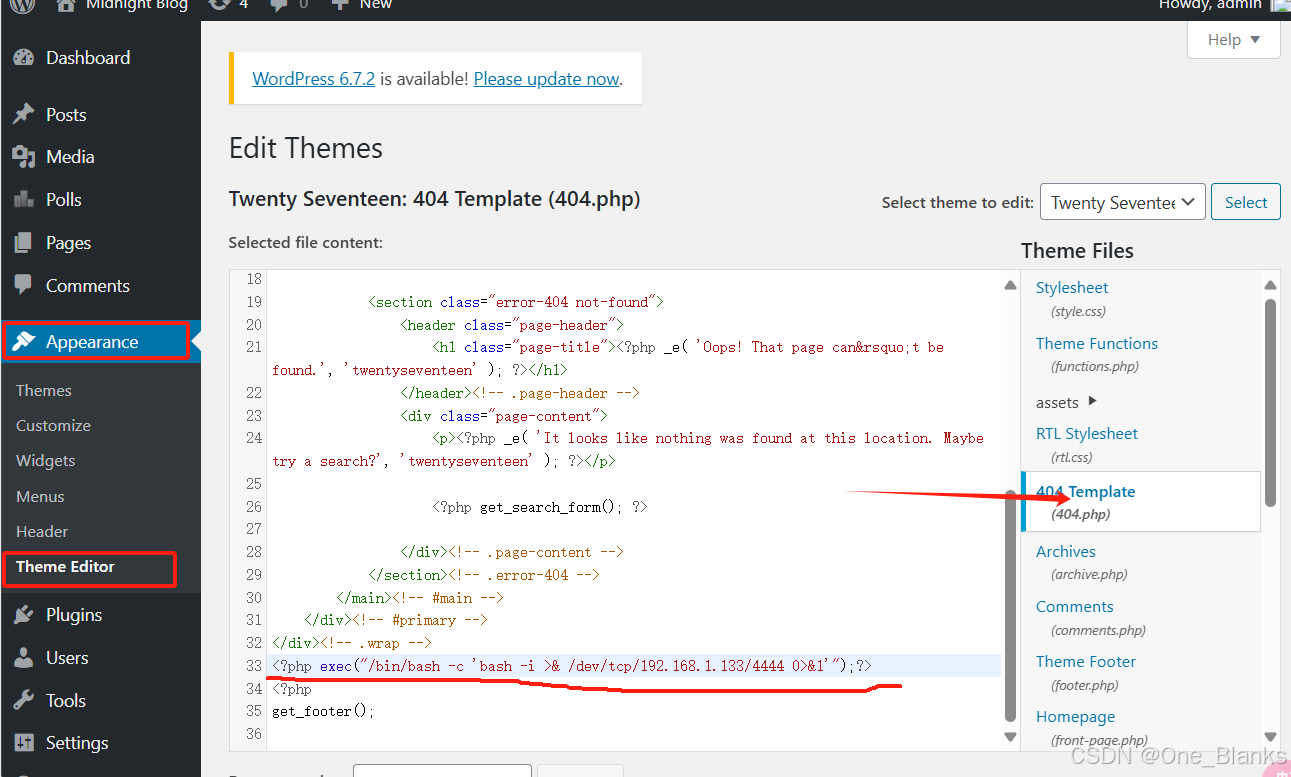Click the Midnight Blog site name
The height and width of the screenshot is (777, 1291).
tap(137, 5)
